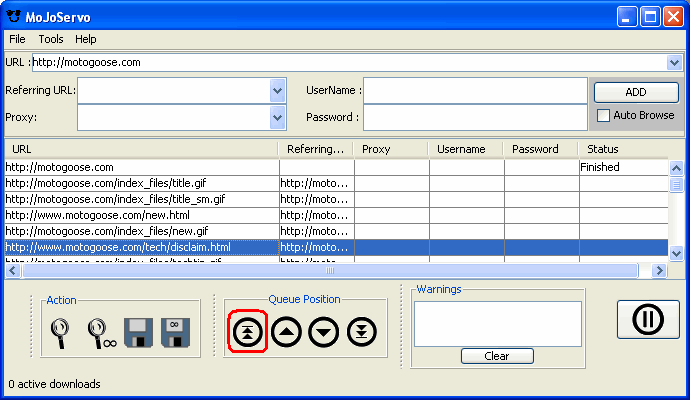Click the single-browse magnifying glass action icon
Image resolution: width=690 pixels, height=400 pixels.
[x=60, y=334]
